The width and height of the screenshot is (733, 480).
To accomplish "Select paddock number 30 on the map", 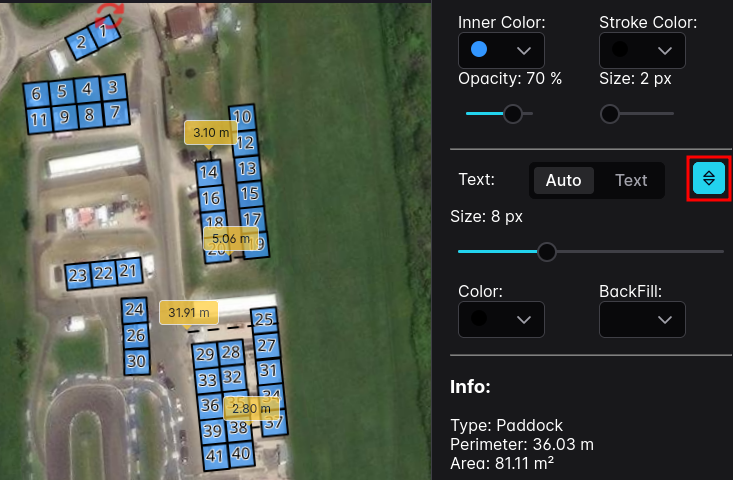I will coord(137,362).
